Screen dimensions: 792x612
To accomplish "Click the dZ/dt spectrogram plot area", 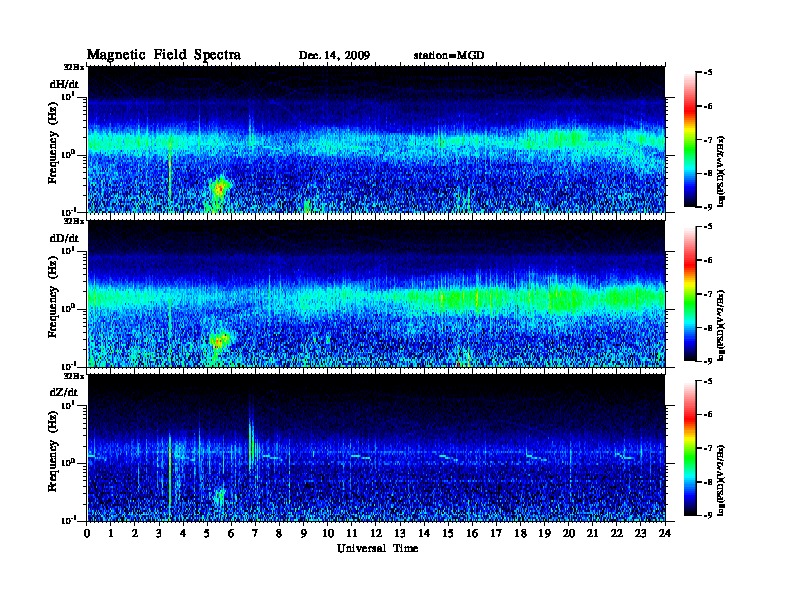I will pos(376,447).
